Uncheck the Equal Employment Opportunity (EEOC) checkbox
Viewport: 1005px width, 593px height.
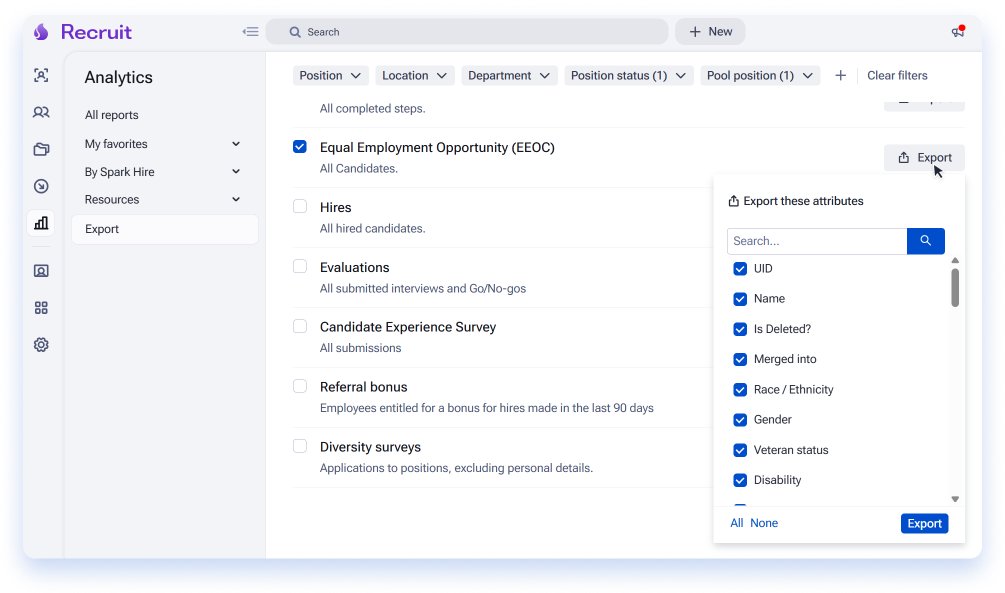pos(300,147)
